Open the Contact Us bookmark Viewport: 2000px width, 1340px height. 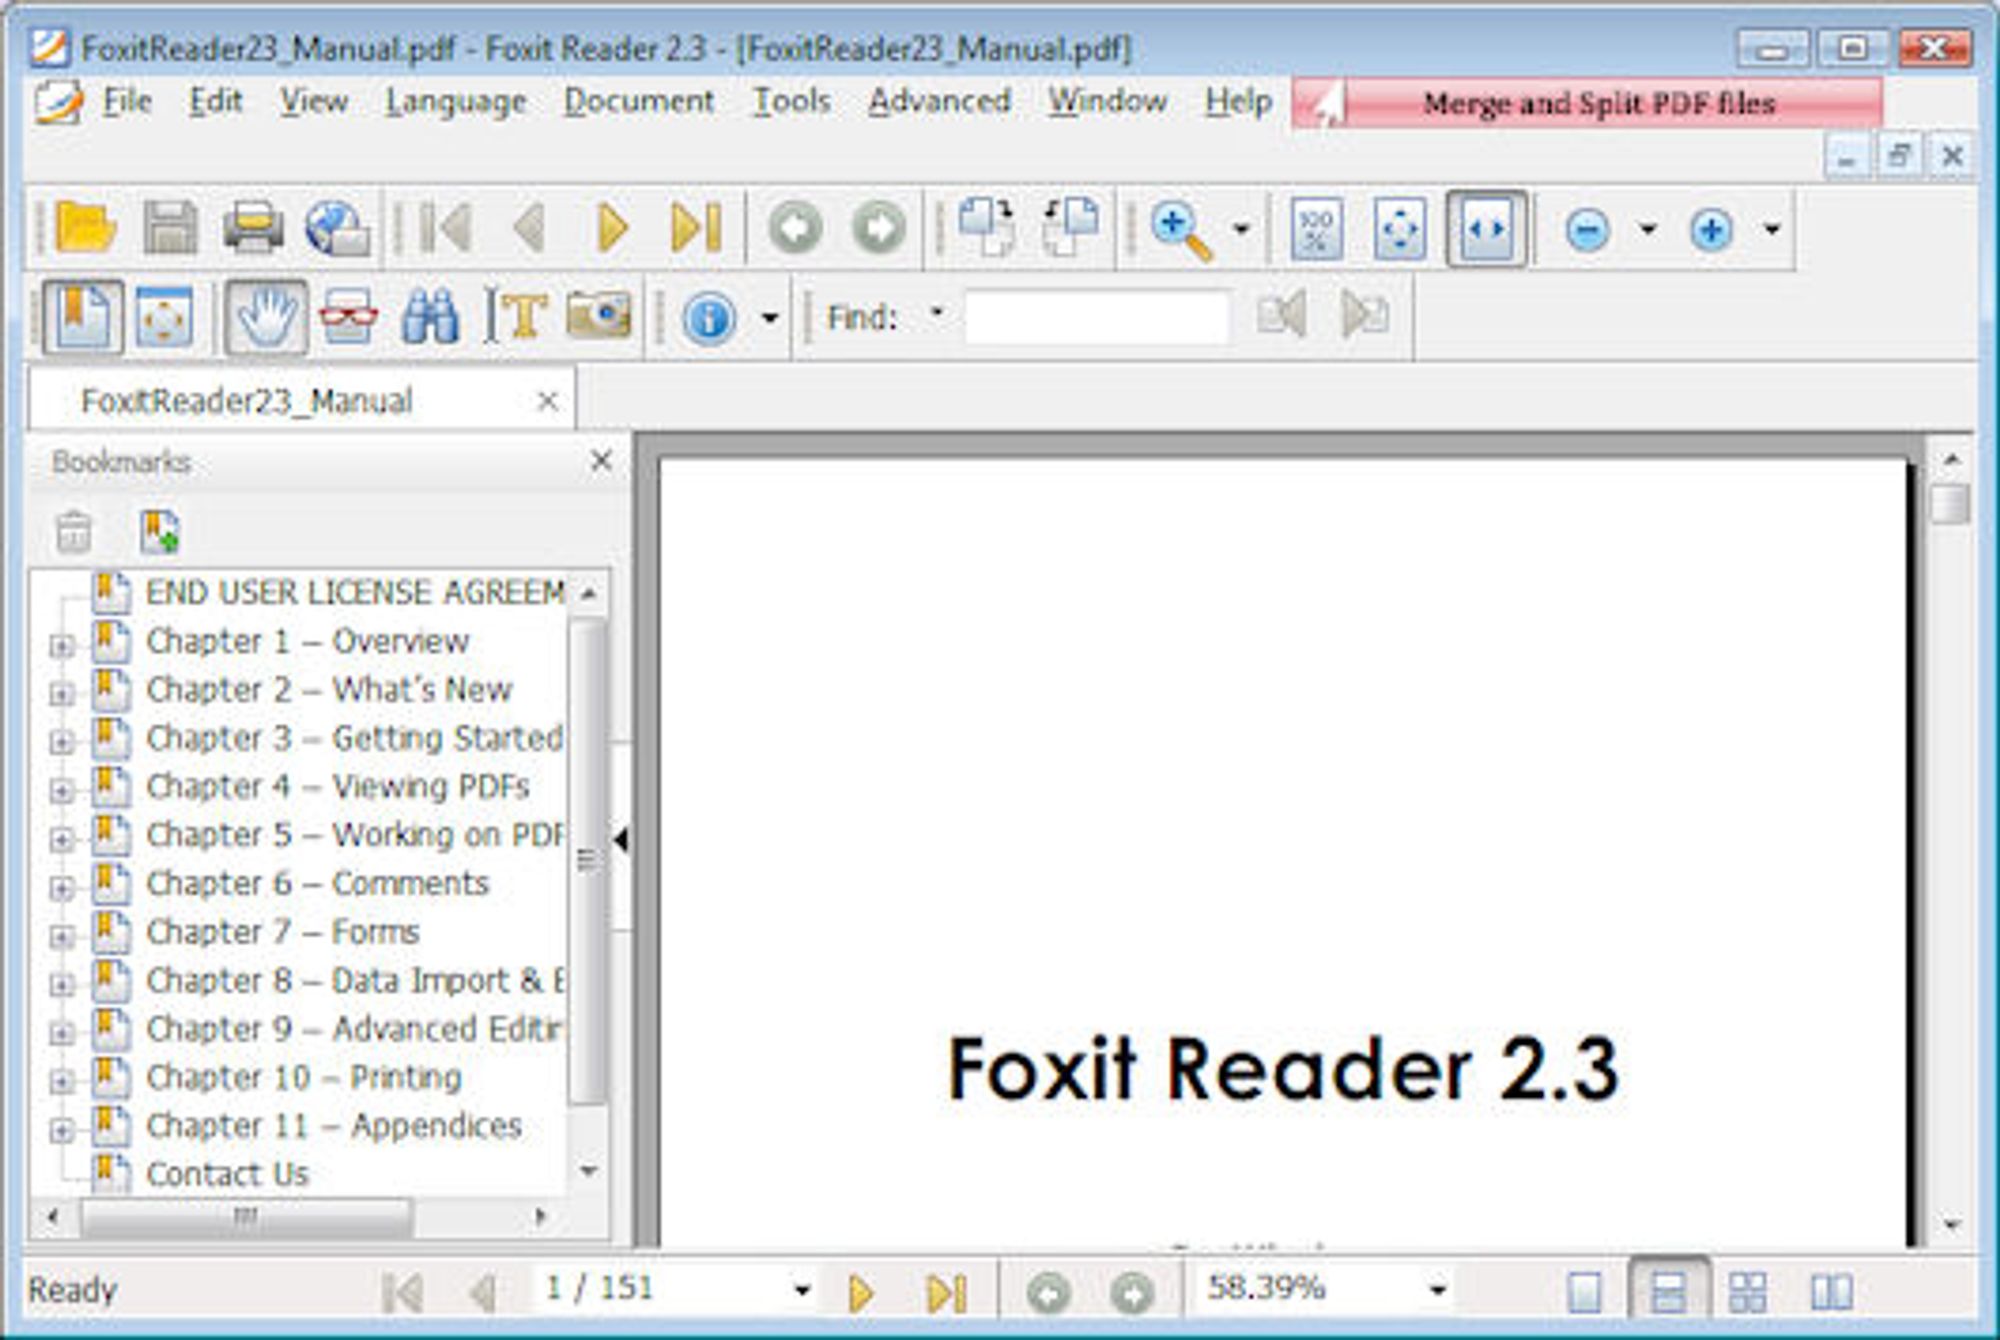[x=227, y=1174]
